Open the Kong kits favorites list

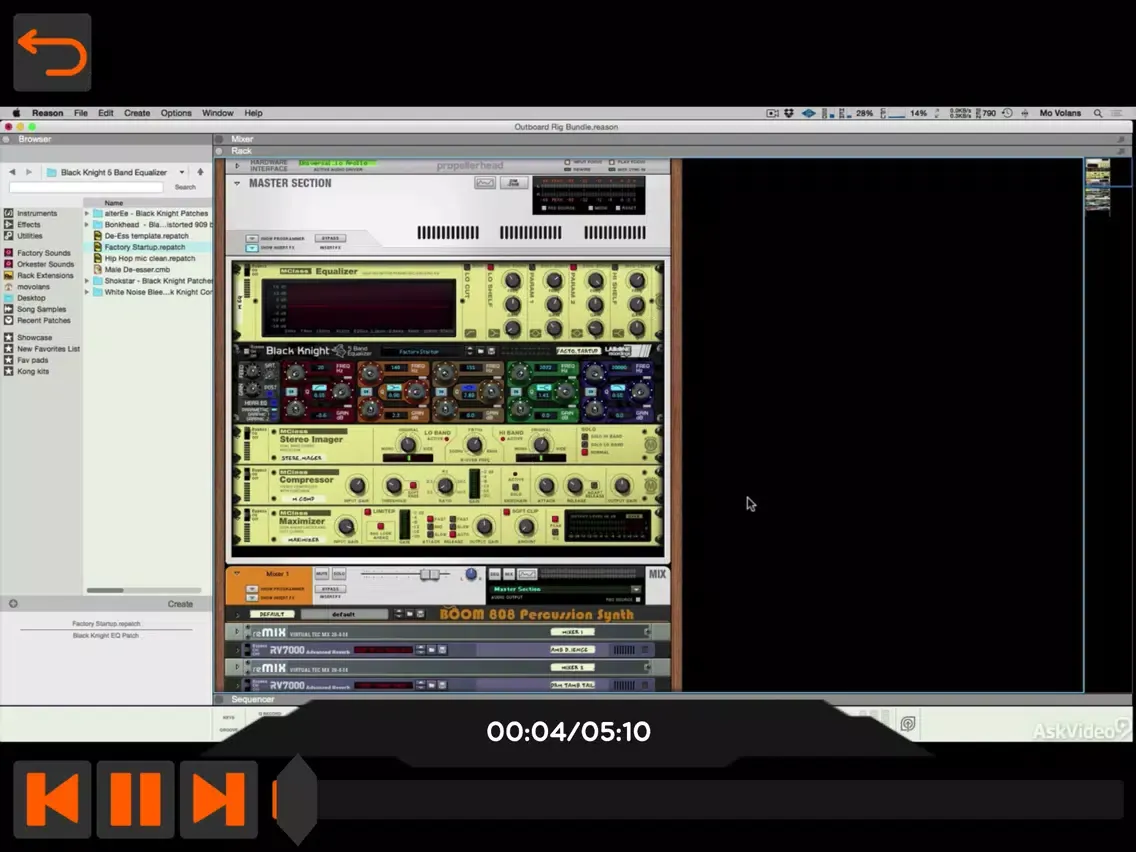pyautogui.click(x=33, y=371)
